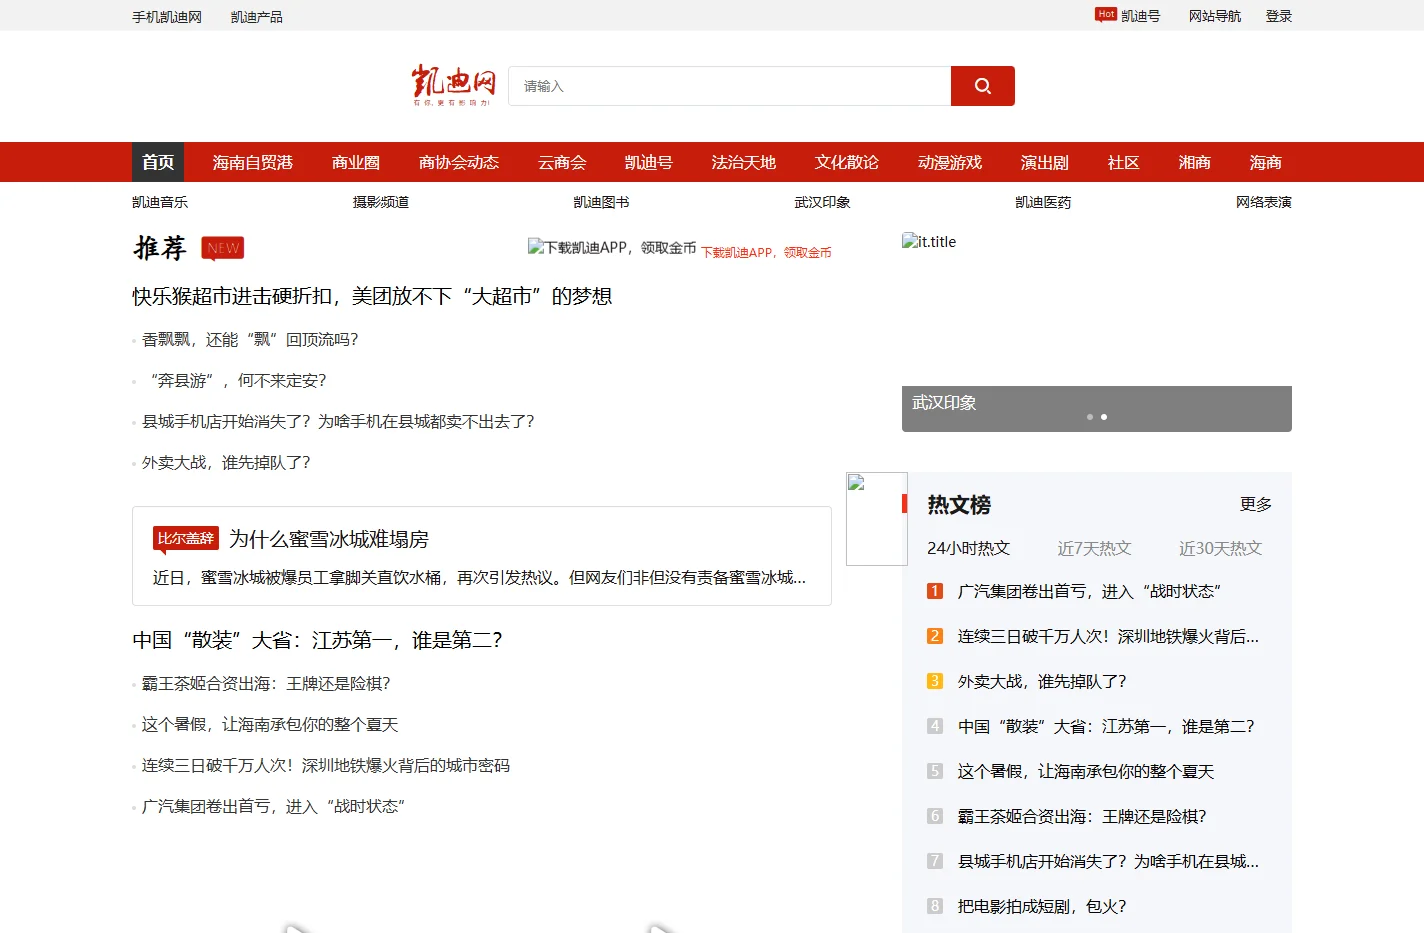Open hot rank 8 把电影拍成短剧
Viewport: 1424px width, 933px height.
(1042, 906)
